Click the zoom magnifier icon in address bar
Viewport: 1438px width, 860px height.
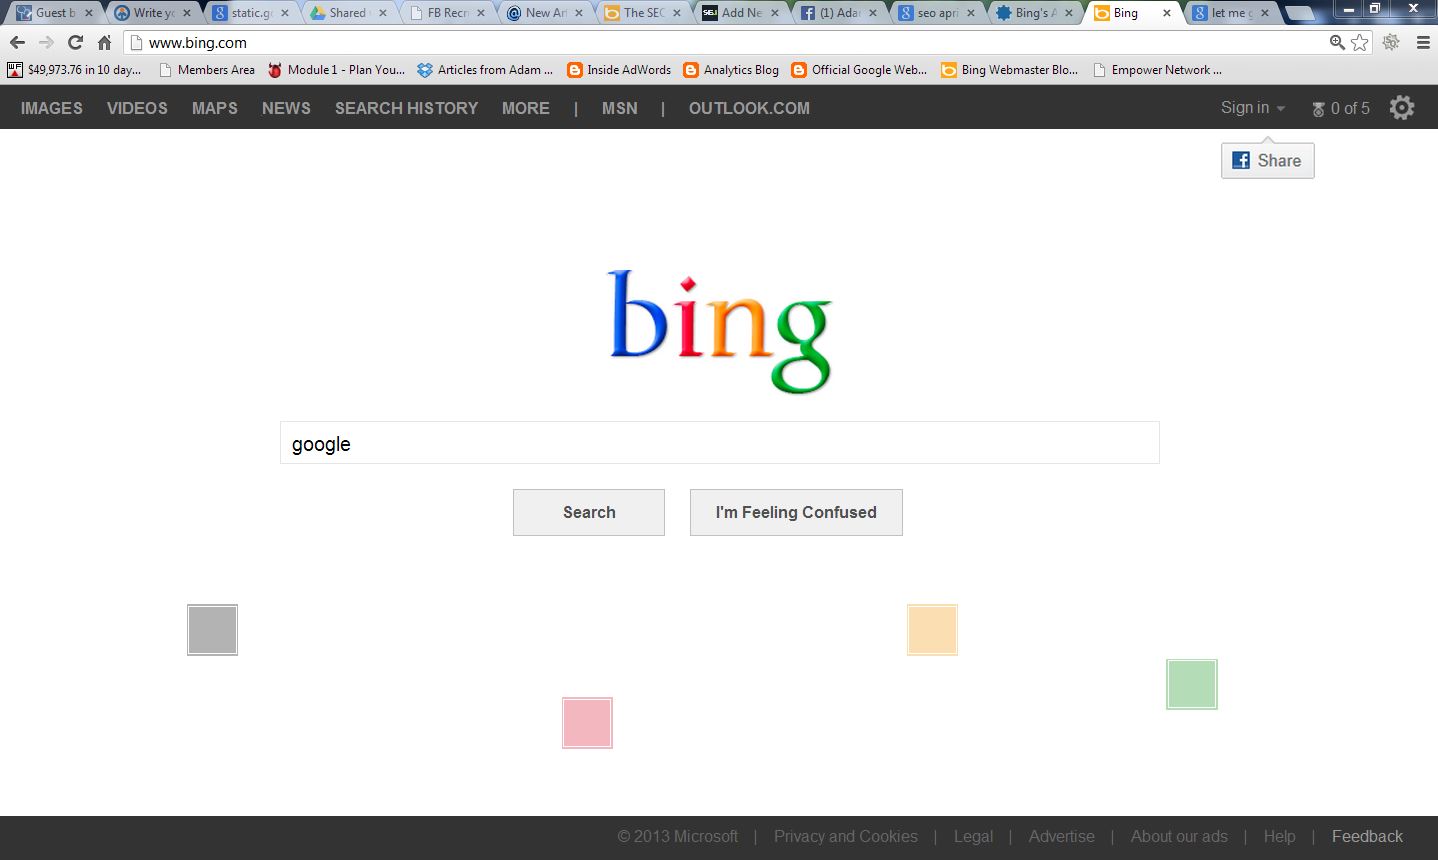[x=1337, y=42]
